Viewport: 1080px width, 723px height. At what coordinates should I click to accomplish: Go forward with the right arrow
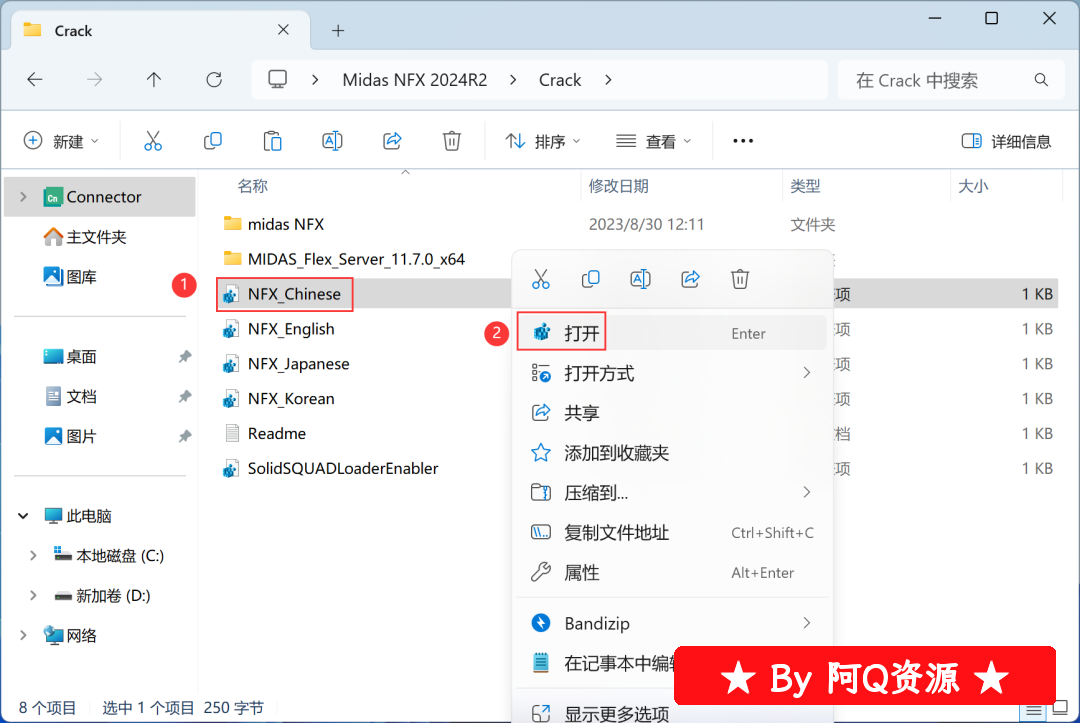pos(94,80)
